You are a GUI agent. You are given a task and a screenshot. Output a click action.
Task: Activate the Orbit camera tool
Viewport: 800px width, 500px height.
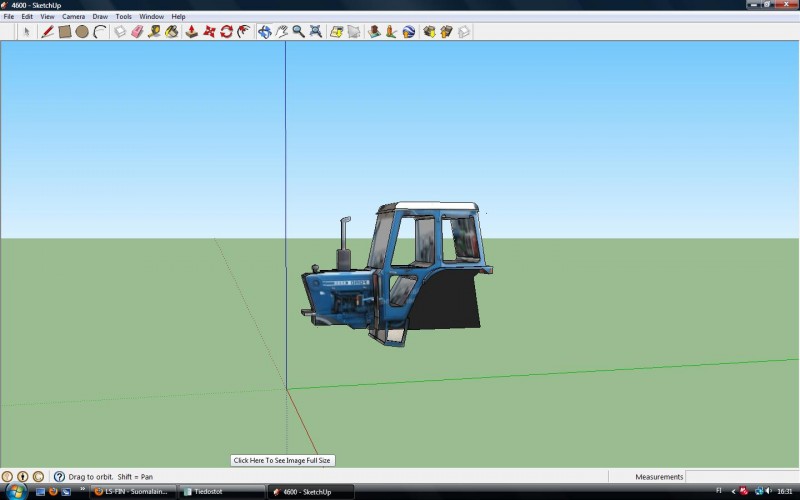pyautogui.click(x=264, y=32)
